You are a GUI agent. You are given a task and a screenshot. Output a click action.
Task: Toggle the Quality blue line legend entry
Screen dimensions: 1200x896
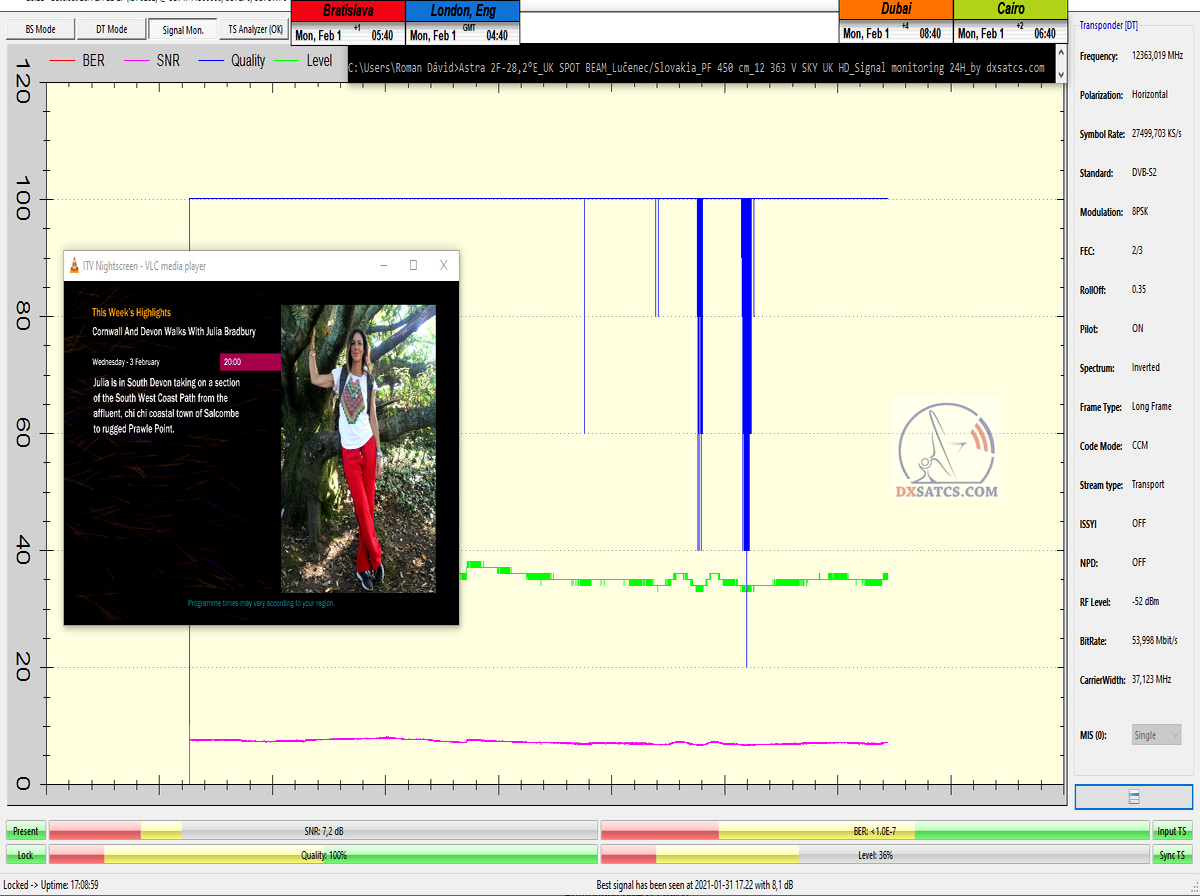click(233, 61)
